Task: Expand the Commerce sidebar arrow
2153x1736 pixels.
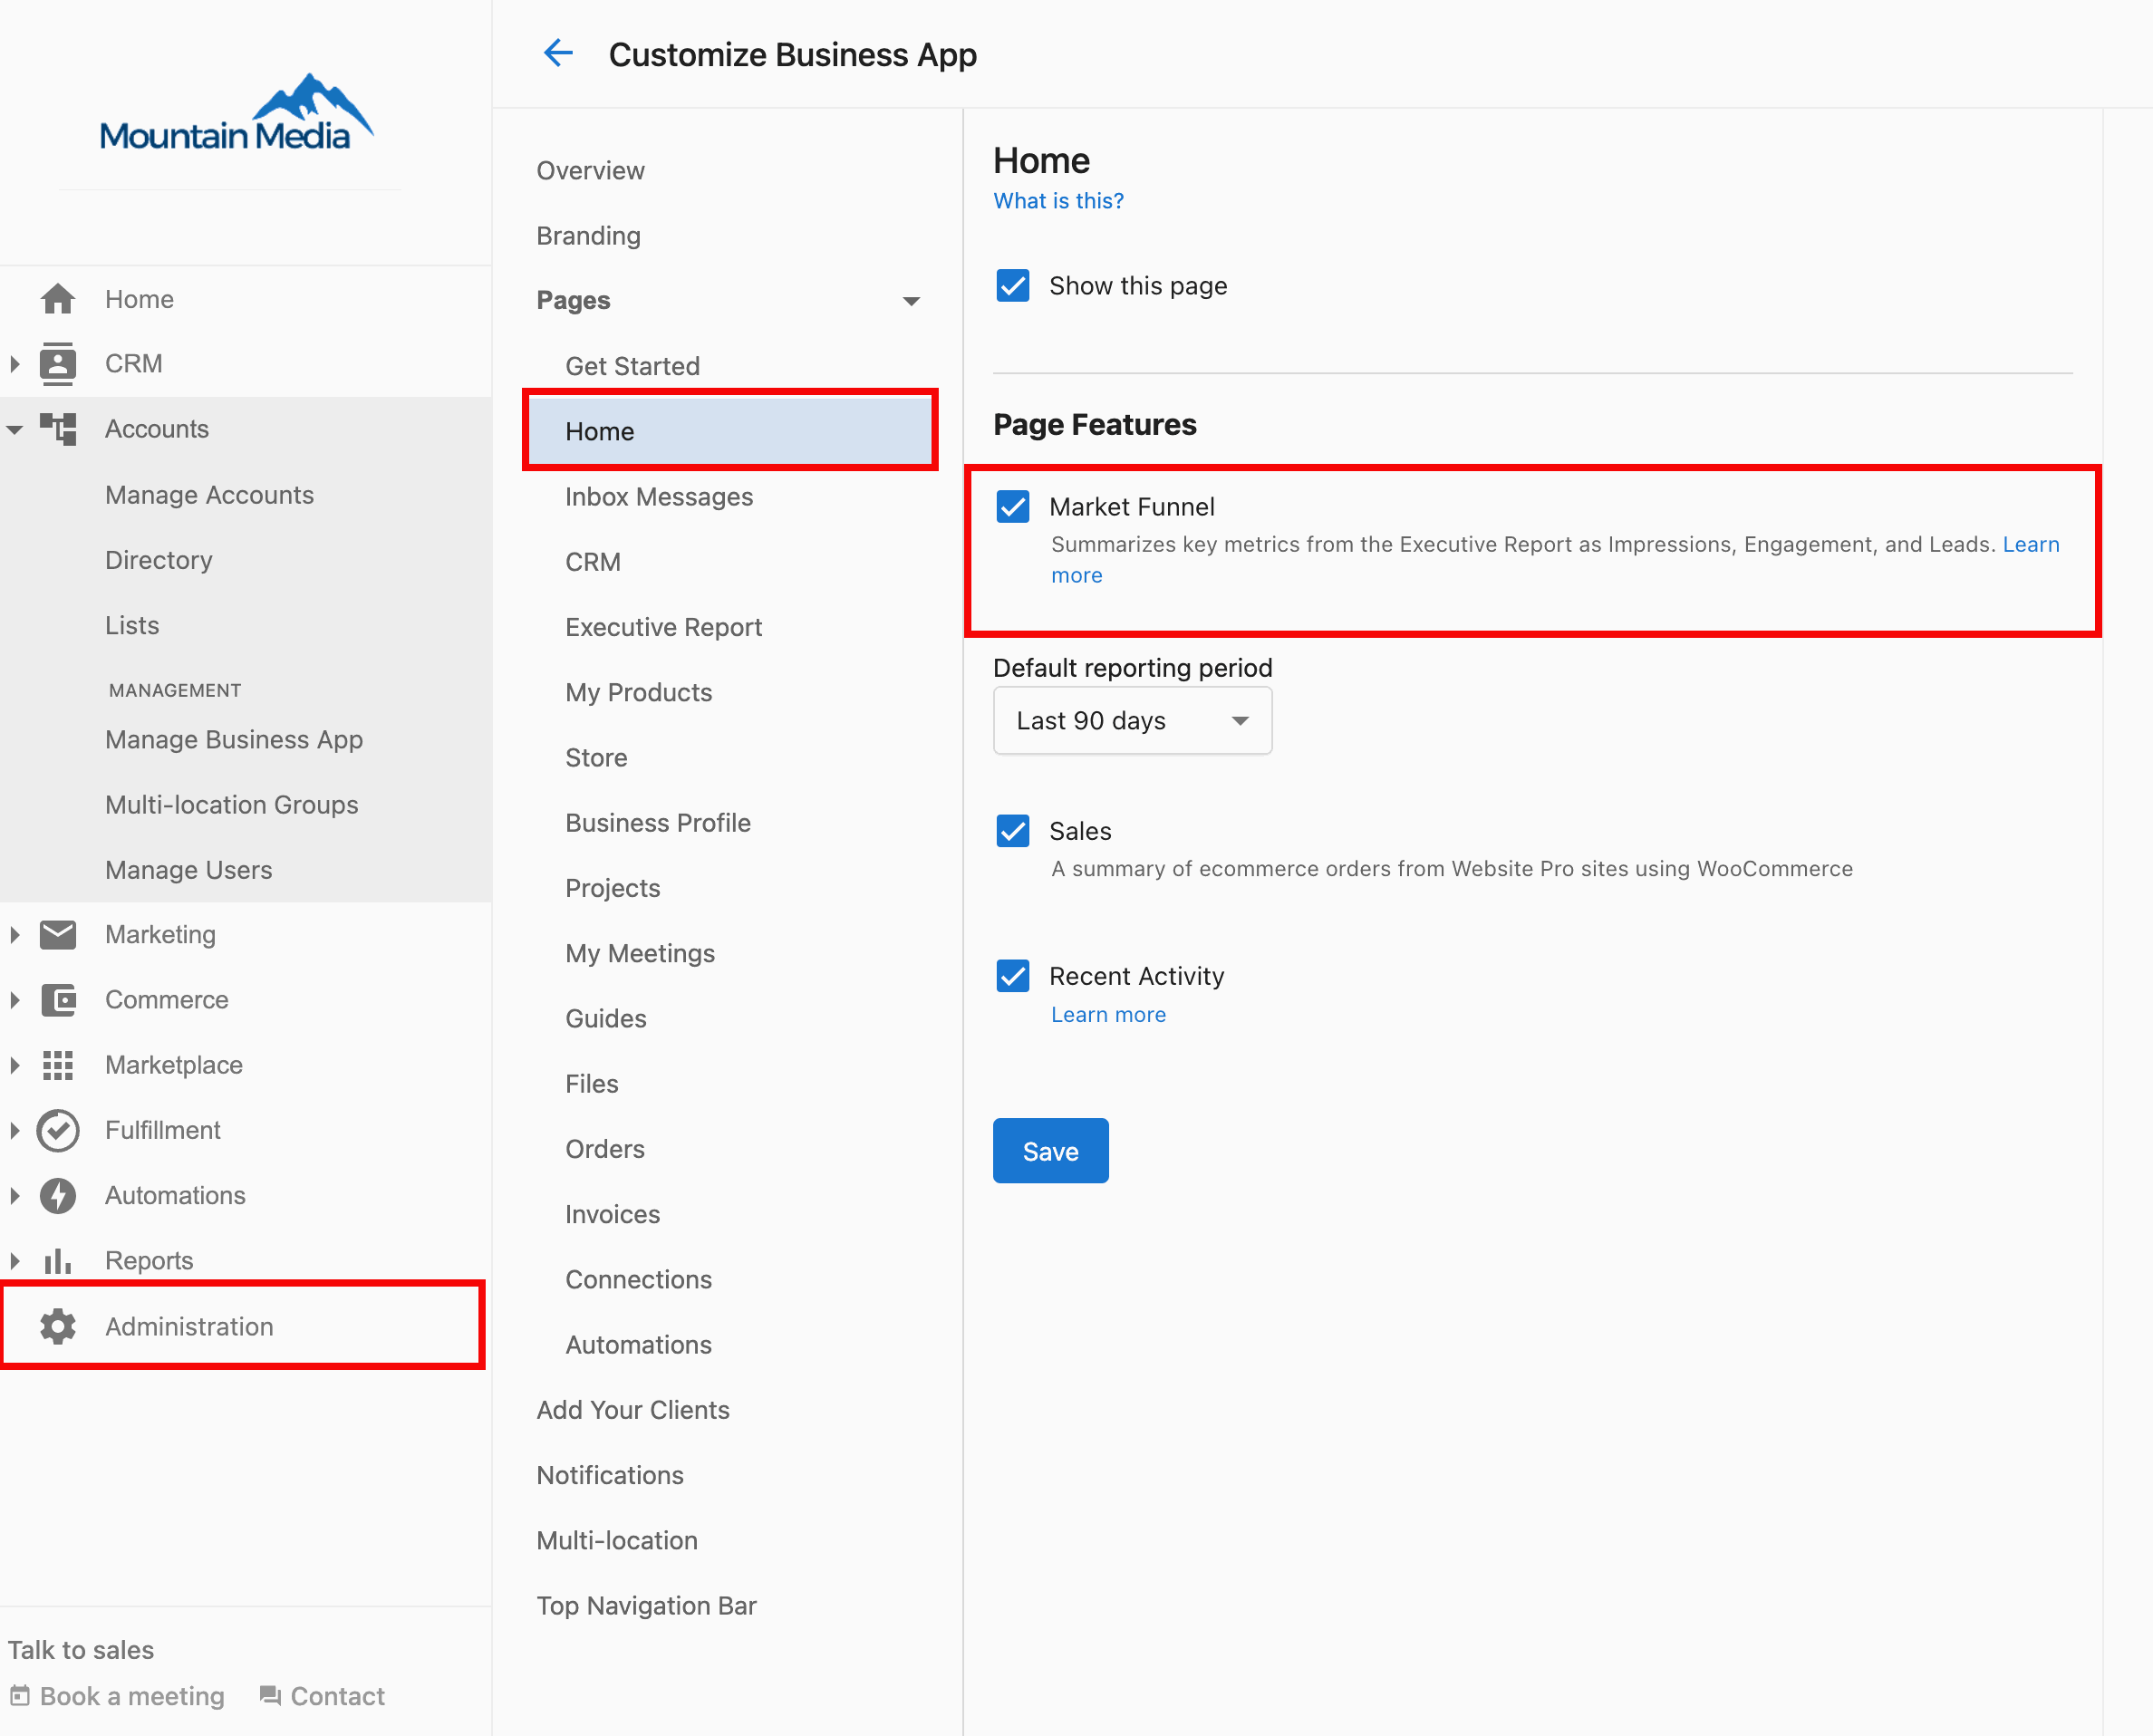Action: (x=14, y=999)
